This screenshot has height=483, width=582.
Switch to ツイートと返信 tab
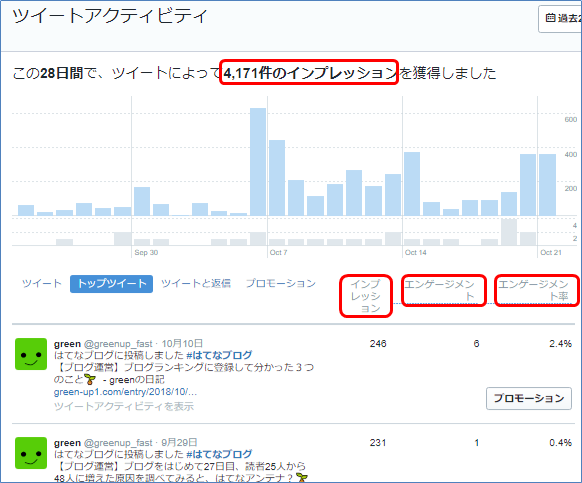(x=196, y=284)
